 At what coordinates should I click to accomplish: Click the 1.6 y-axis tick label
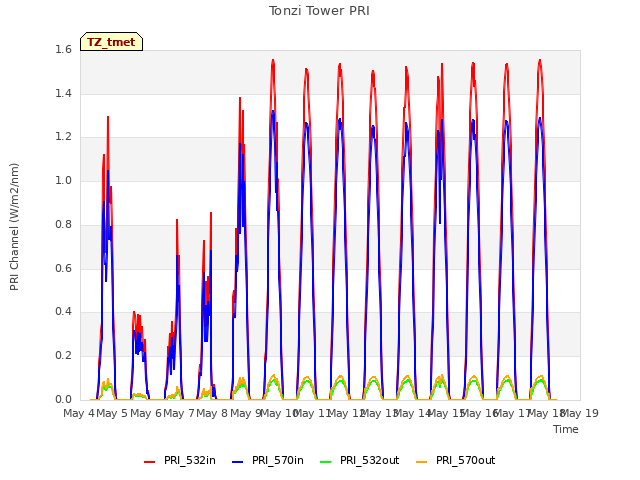pos(63,50)
